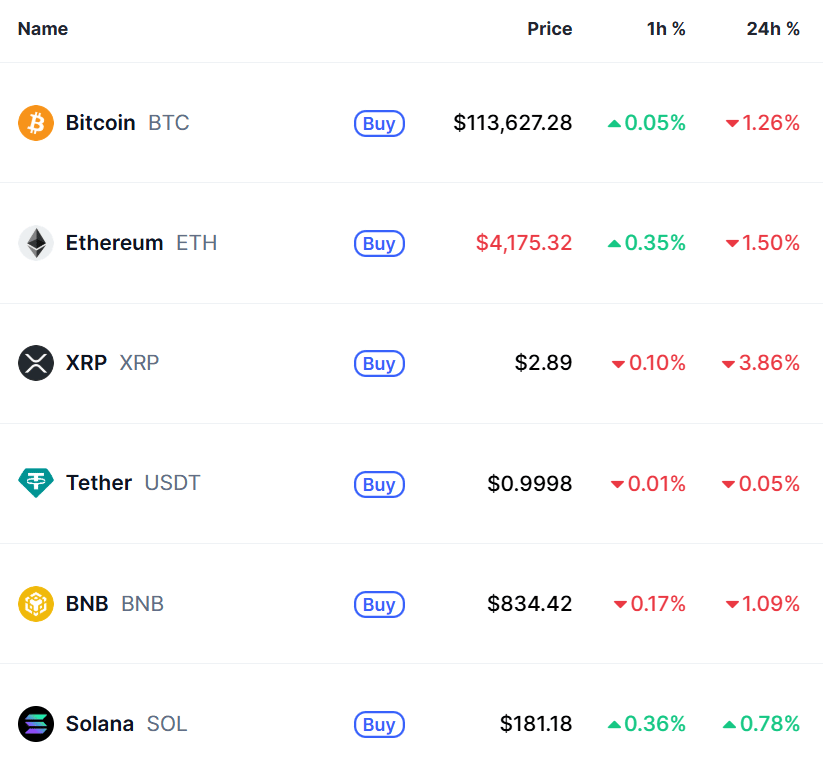Select the Buy button for XRP
This screenshot has height=763, width=823.
(379, 363)
